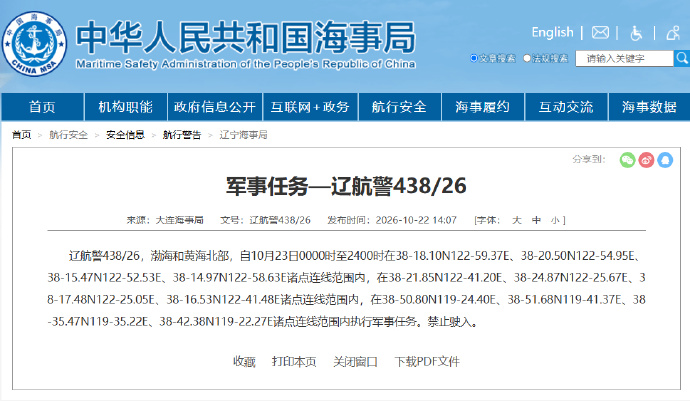Go to 辽宁海事局 in the breadcrumb
Image resolution: width=690 pixels, height=401 pixels.
click(243, 135)
